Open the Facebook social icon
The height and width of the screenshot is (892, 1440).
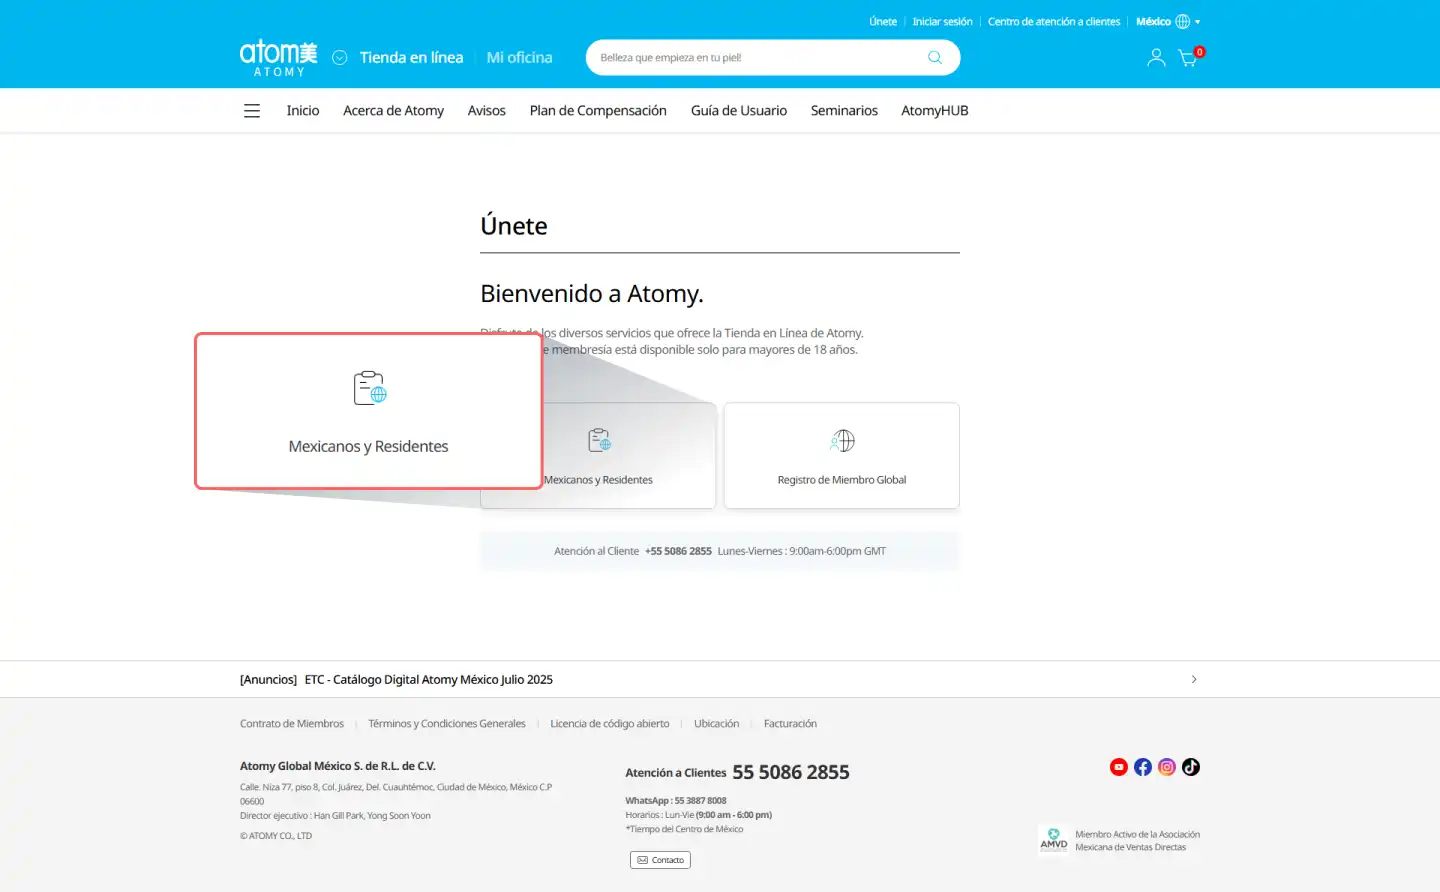point(1143,767)
